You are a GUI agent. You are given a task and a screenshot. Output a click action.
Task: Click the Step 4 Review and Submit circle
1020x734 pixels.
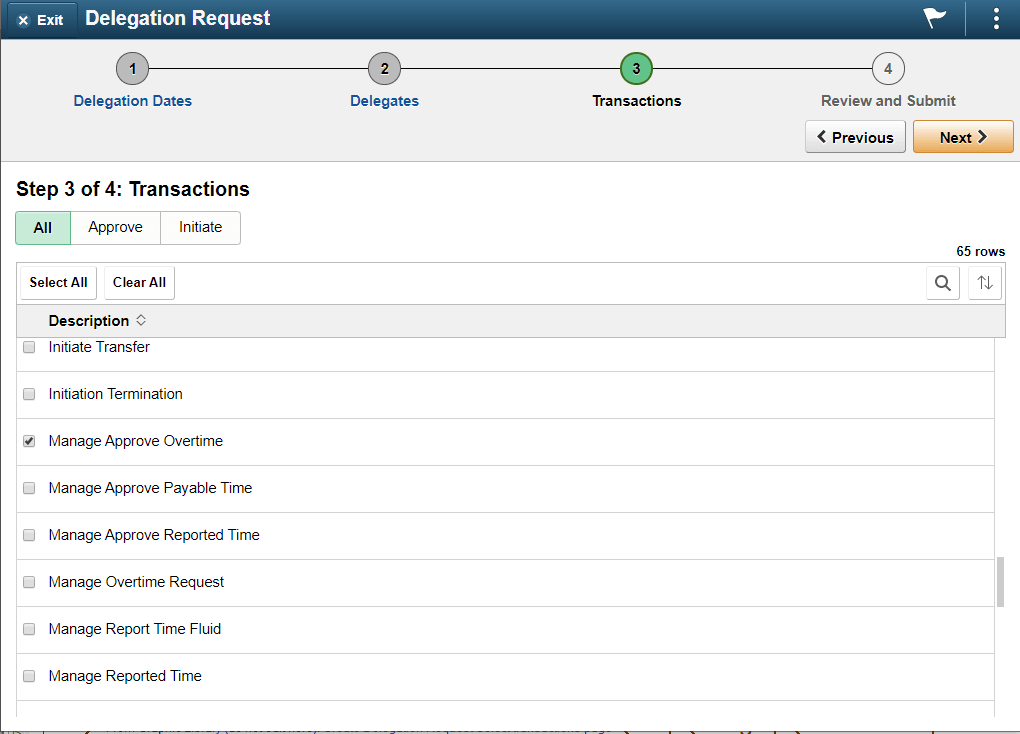coord(887,68)
